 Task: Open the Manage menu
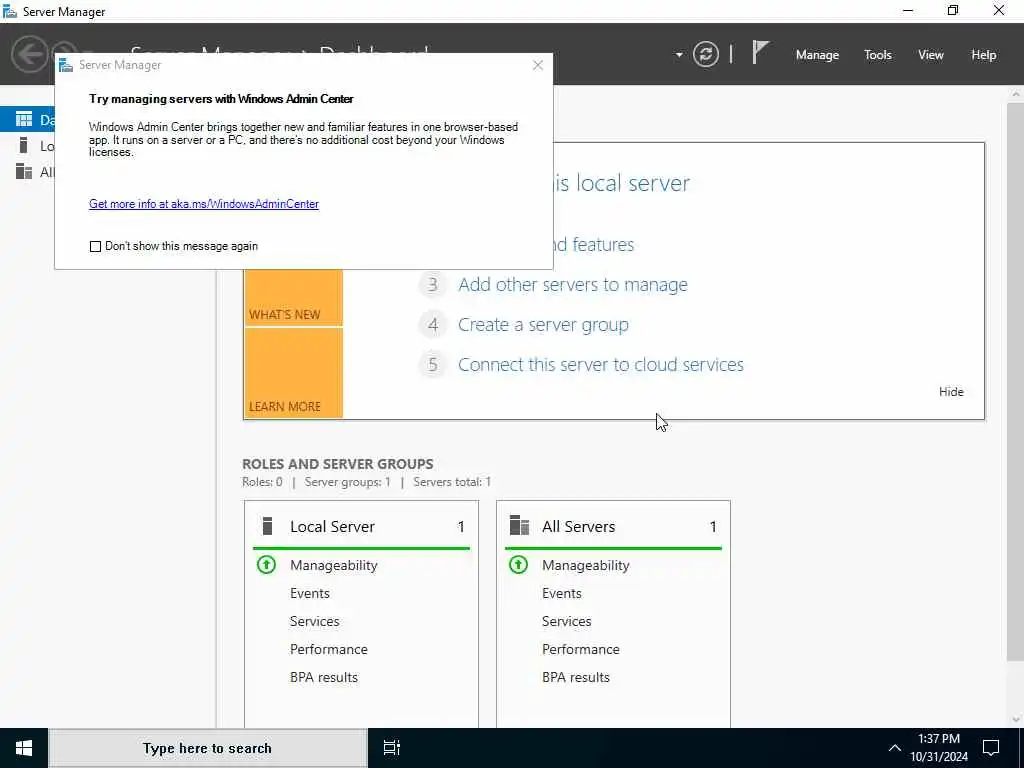click(817, 55)
